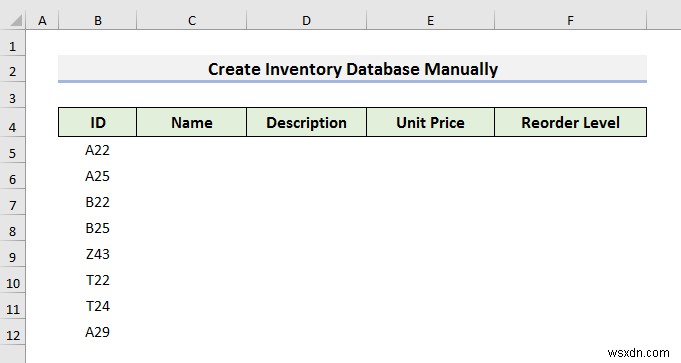Click the cell containing B22

(98, 202)
